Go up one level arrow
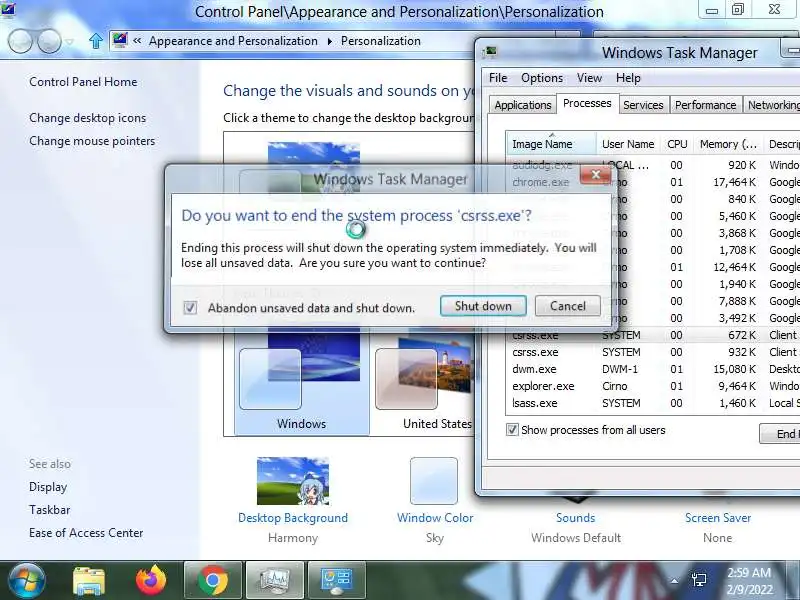 [95, 41]
